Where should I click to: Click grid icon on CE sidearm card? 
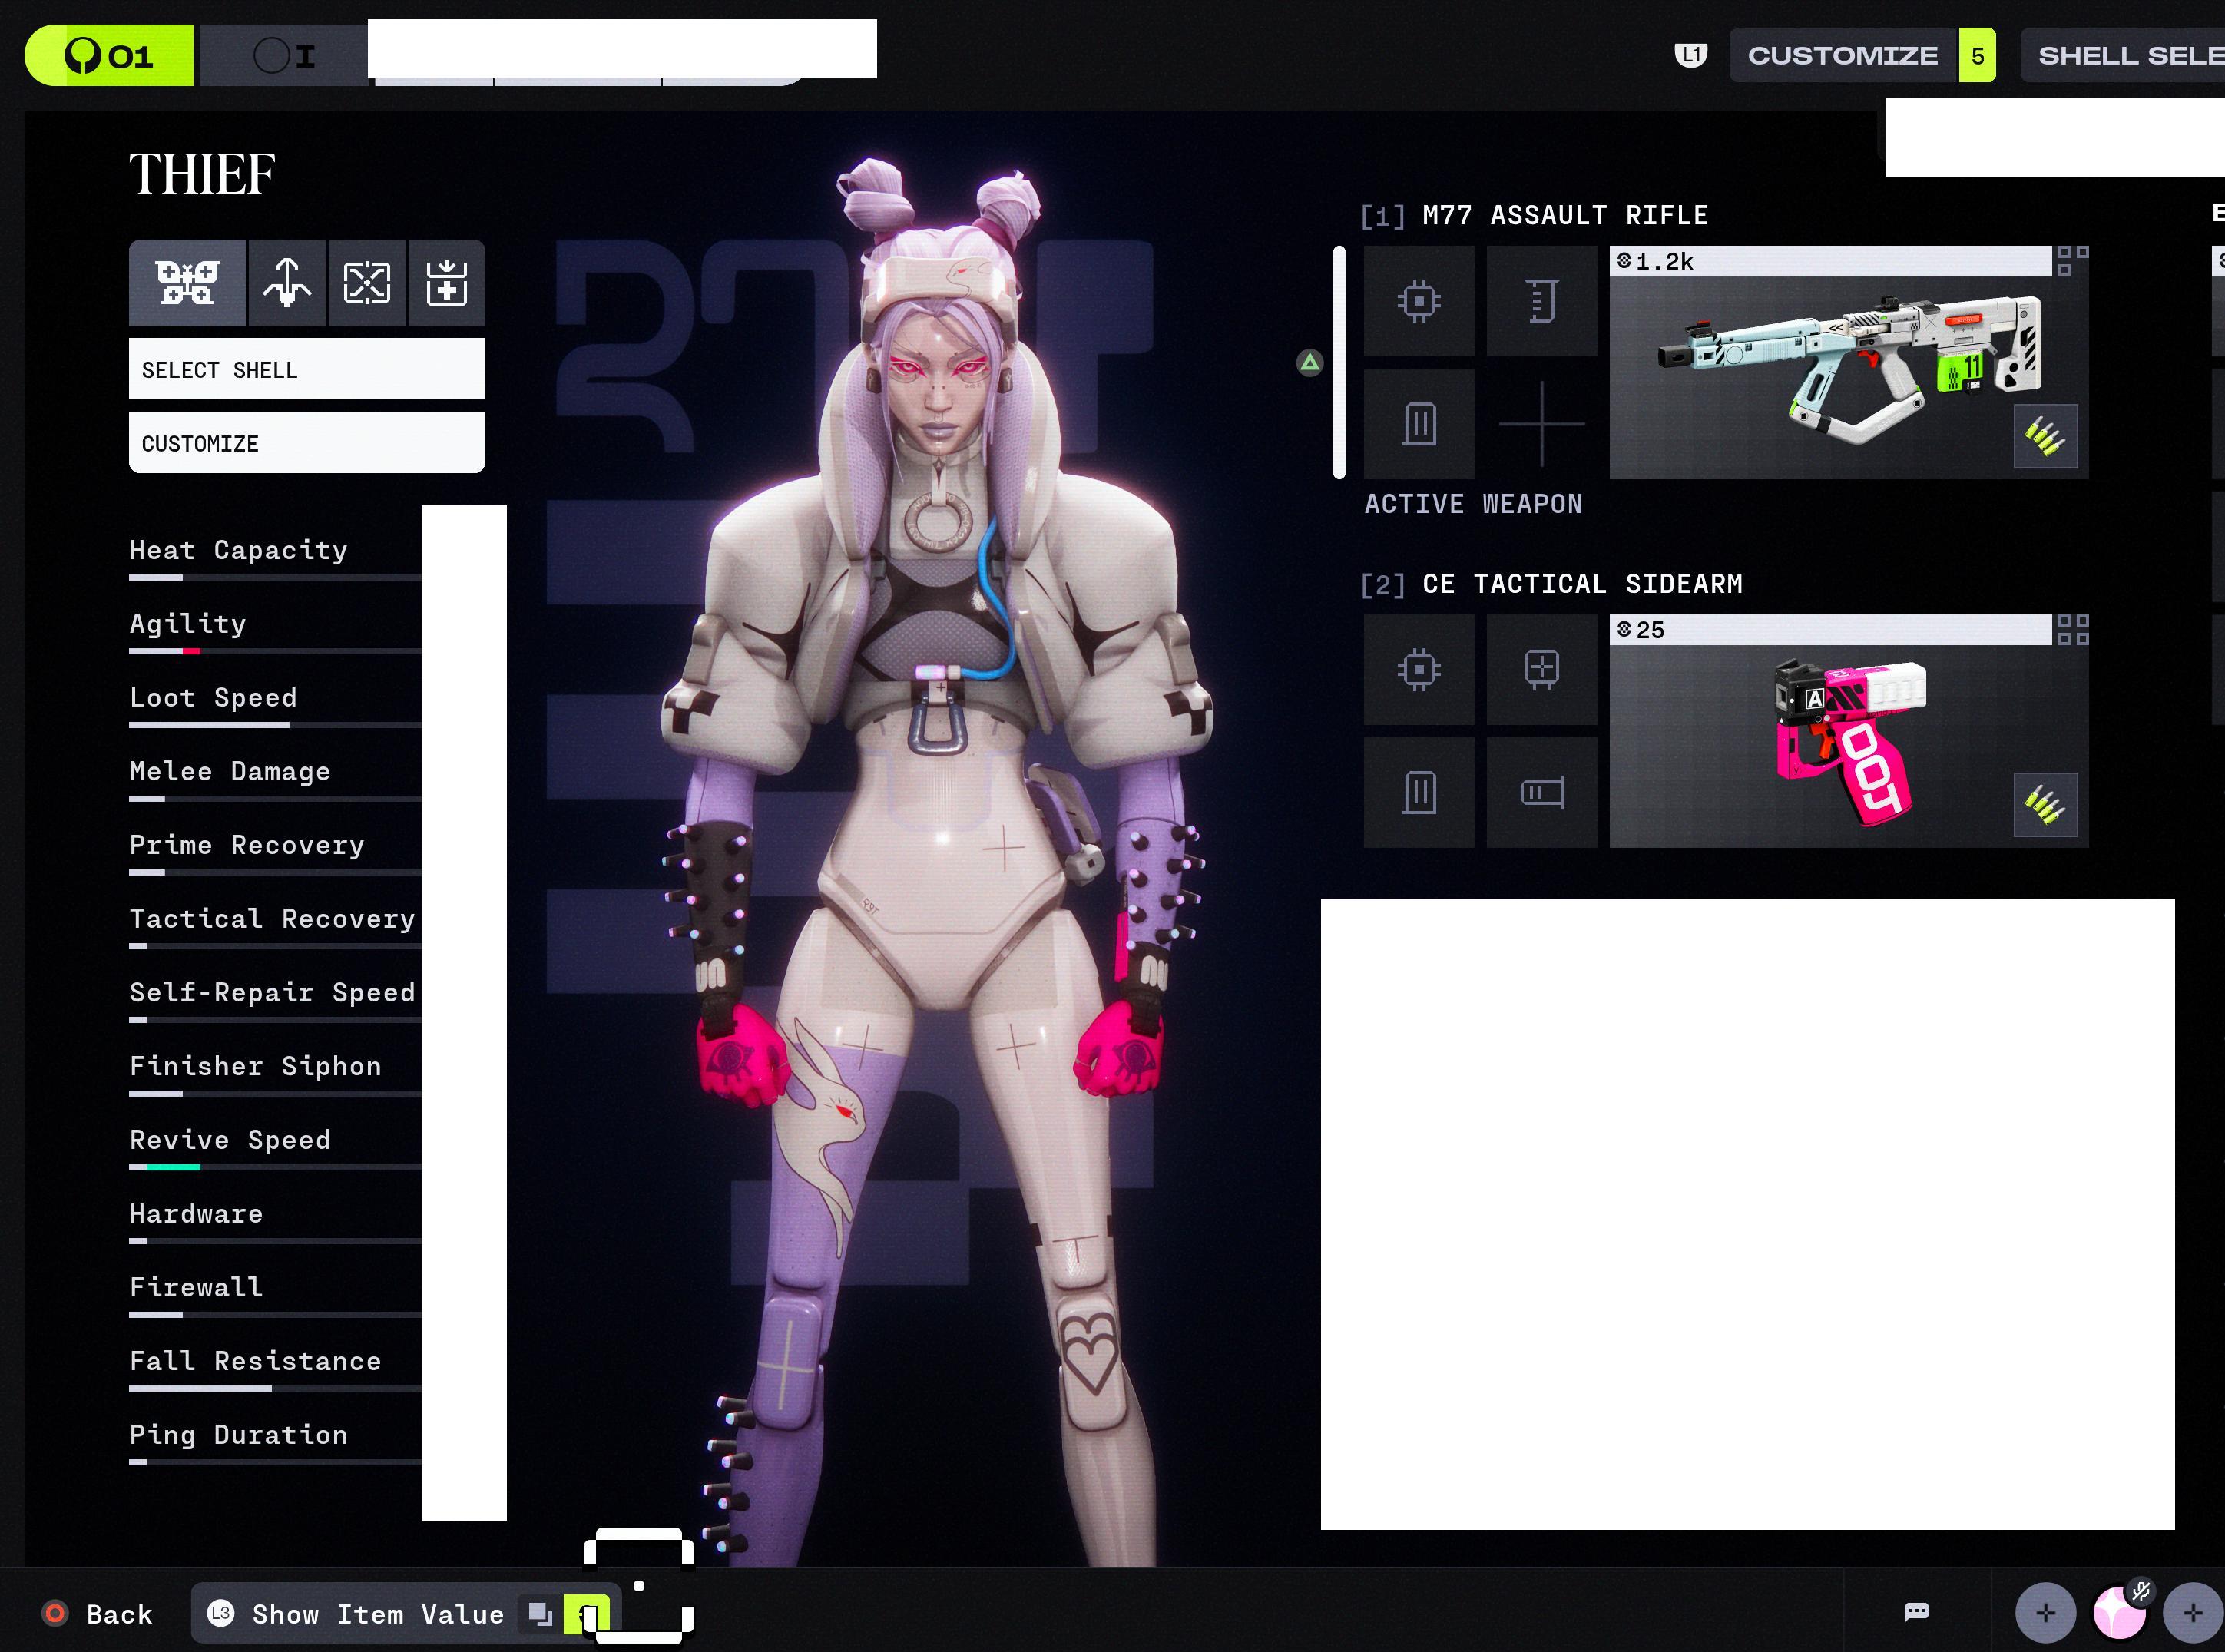point(2073,630)
